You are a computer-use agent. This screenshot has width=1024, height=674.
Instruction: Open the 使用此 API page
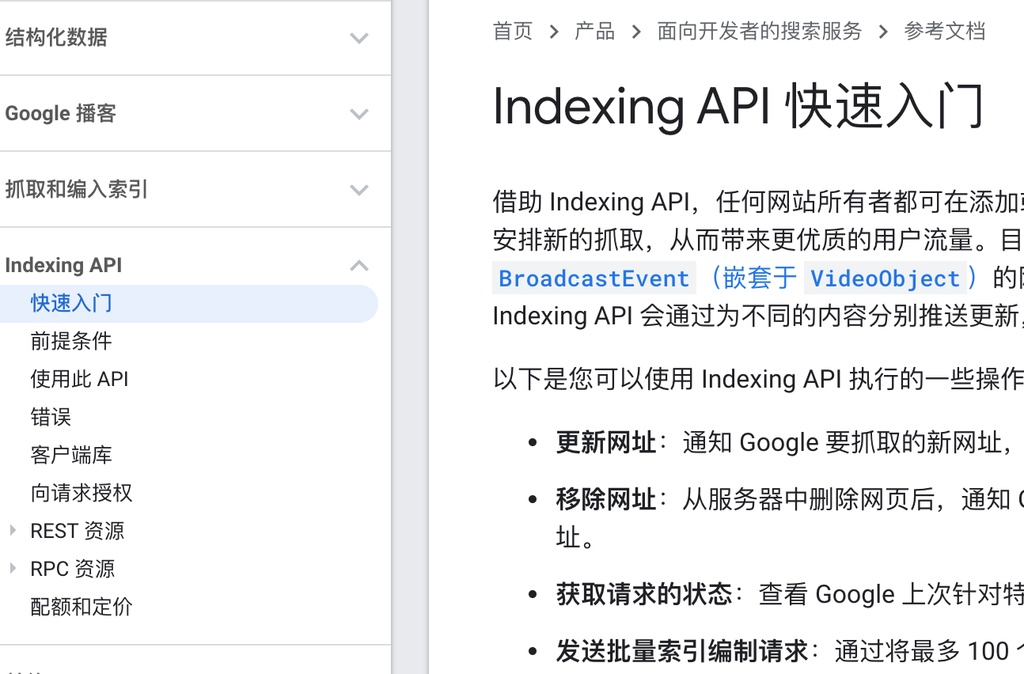[x=80, y=378]
